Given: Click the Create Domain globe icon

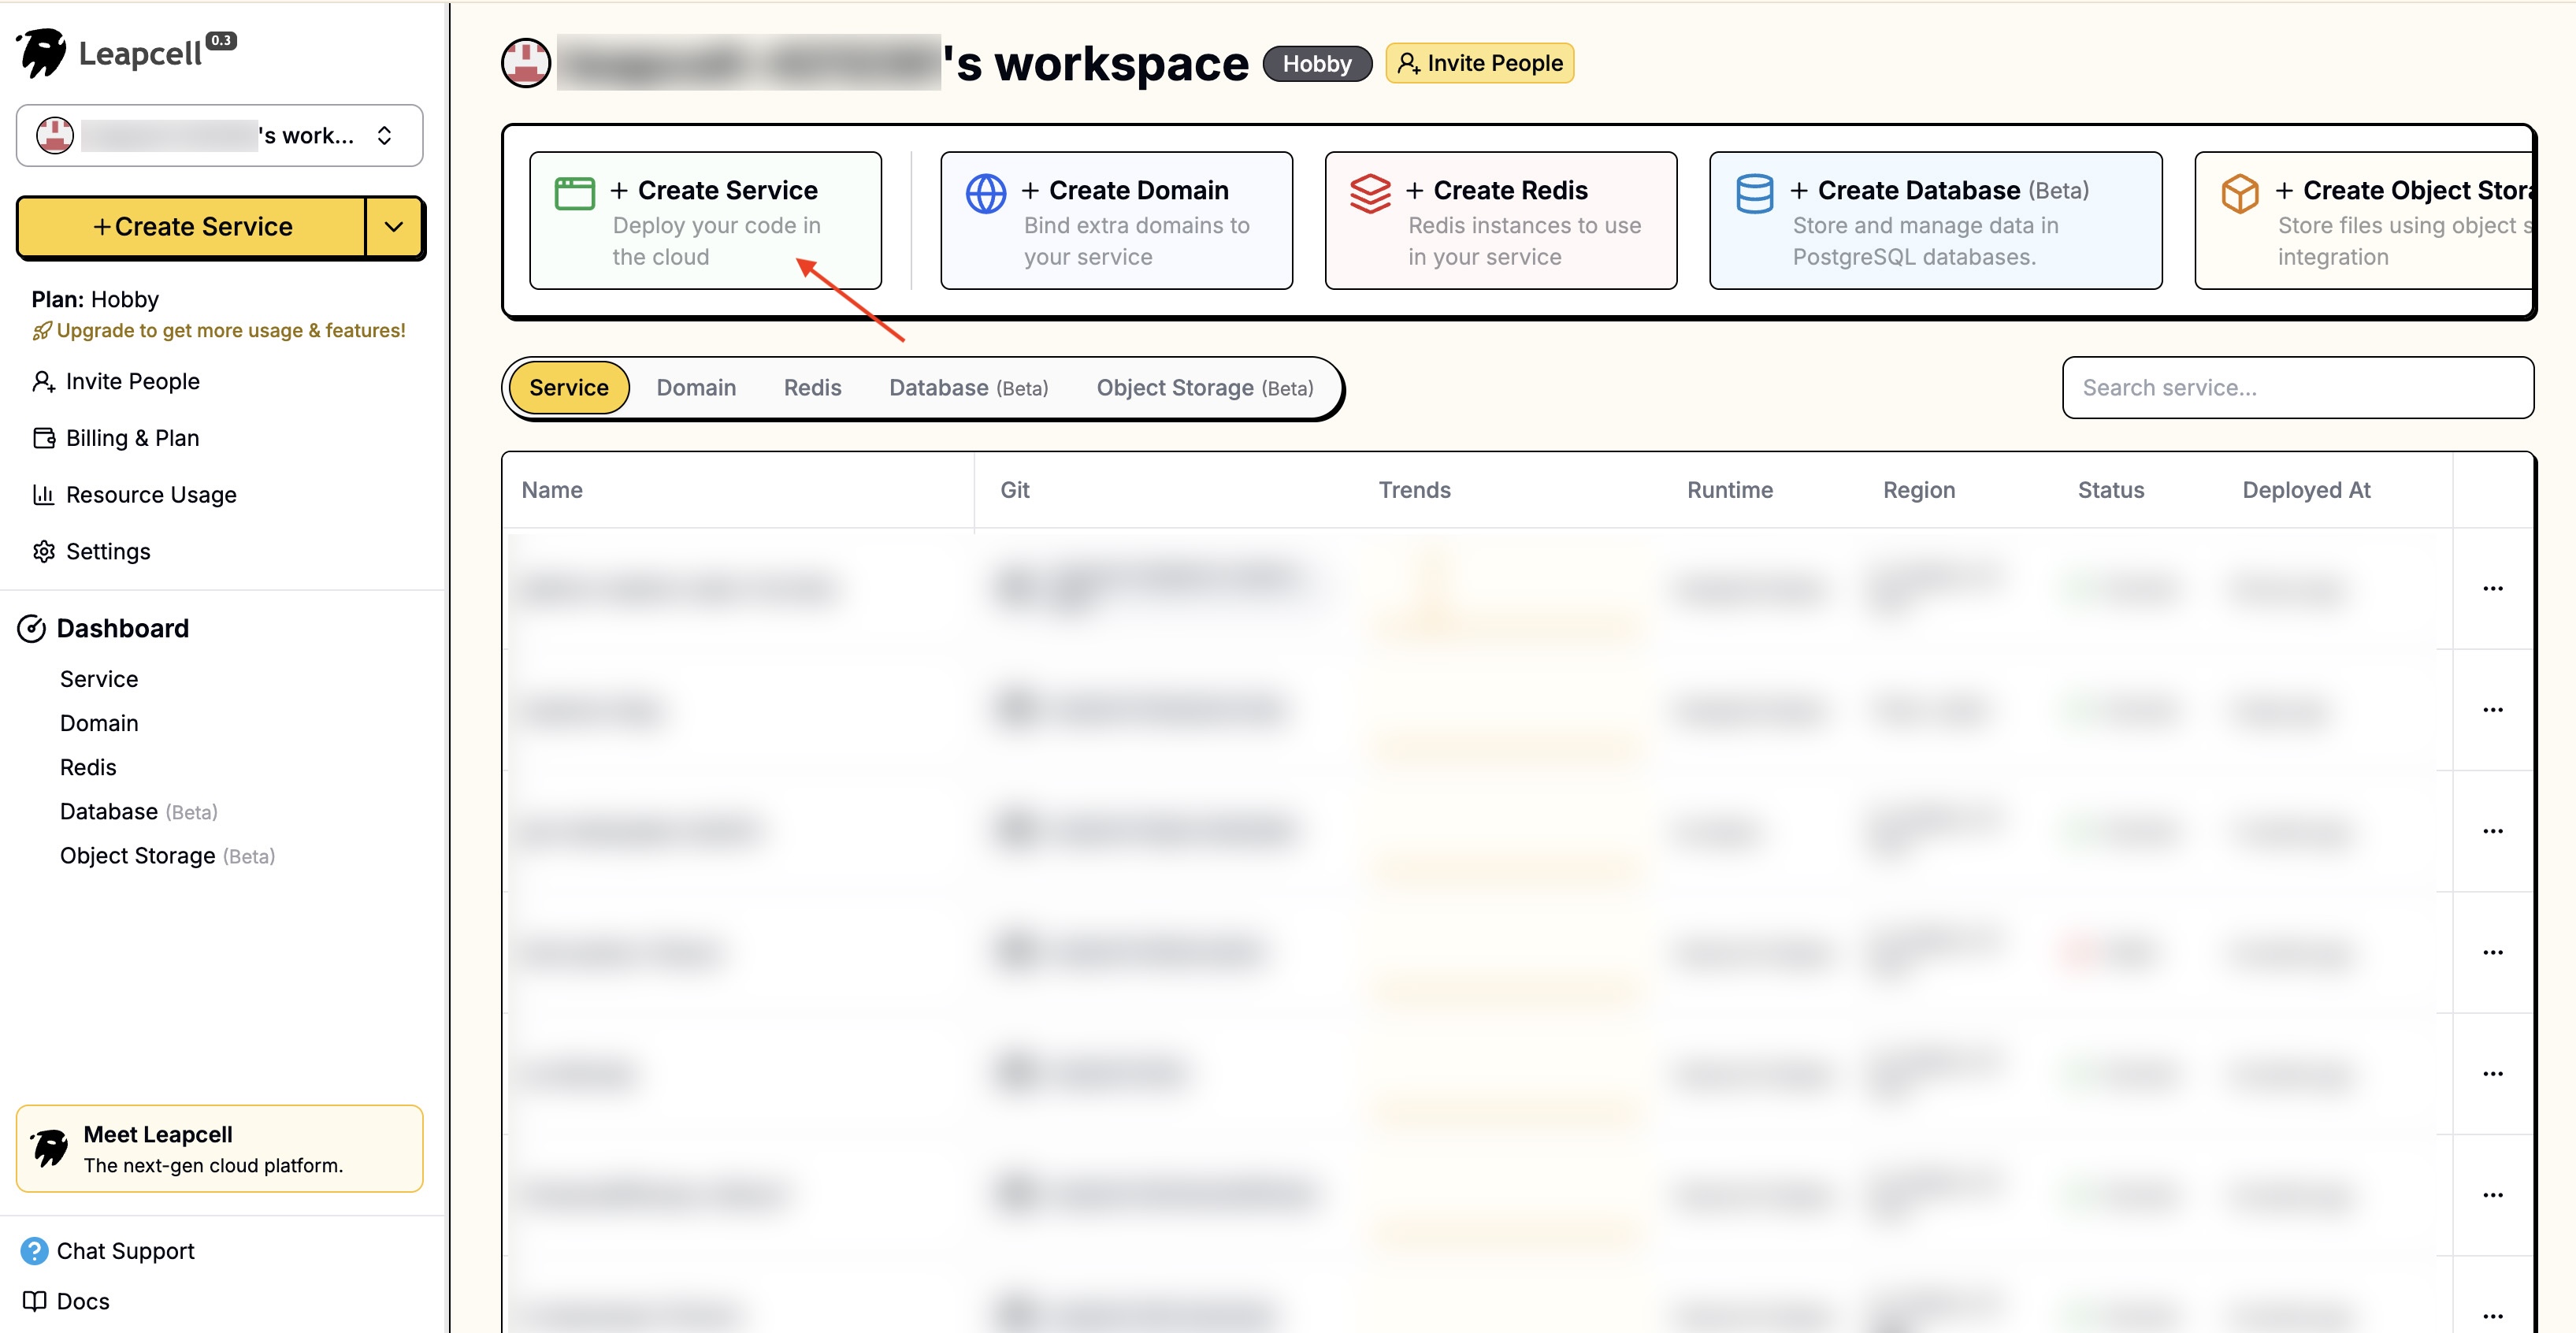Looking at the screenshot, I should pyautogui.click(x=985, y=193).
